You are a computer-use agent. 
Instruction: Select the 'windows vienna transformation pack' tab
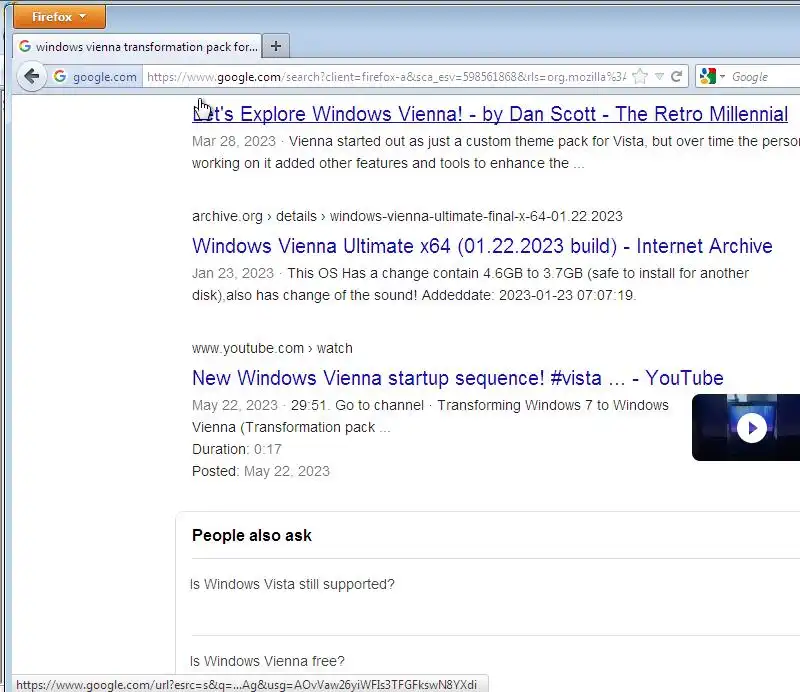138,46
